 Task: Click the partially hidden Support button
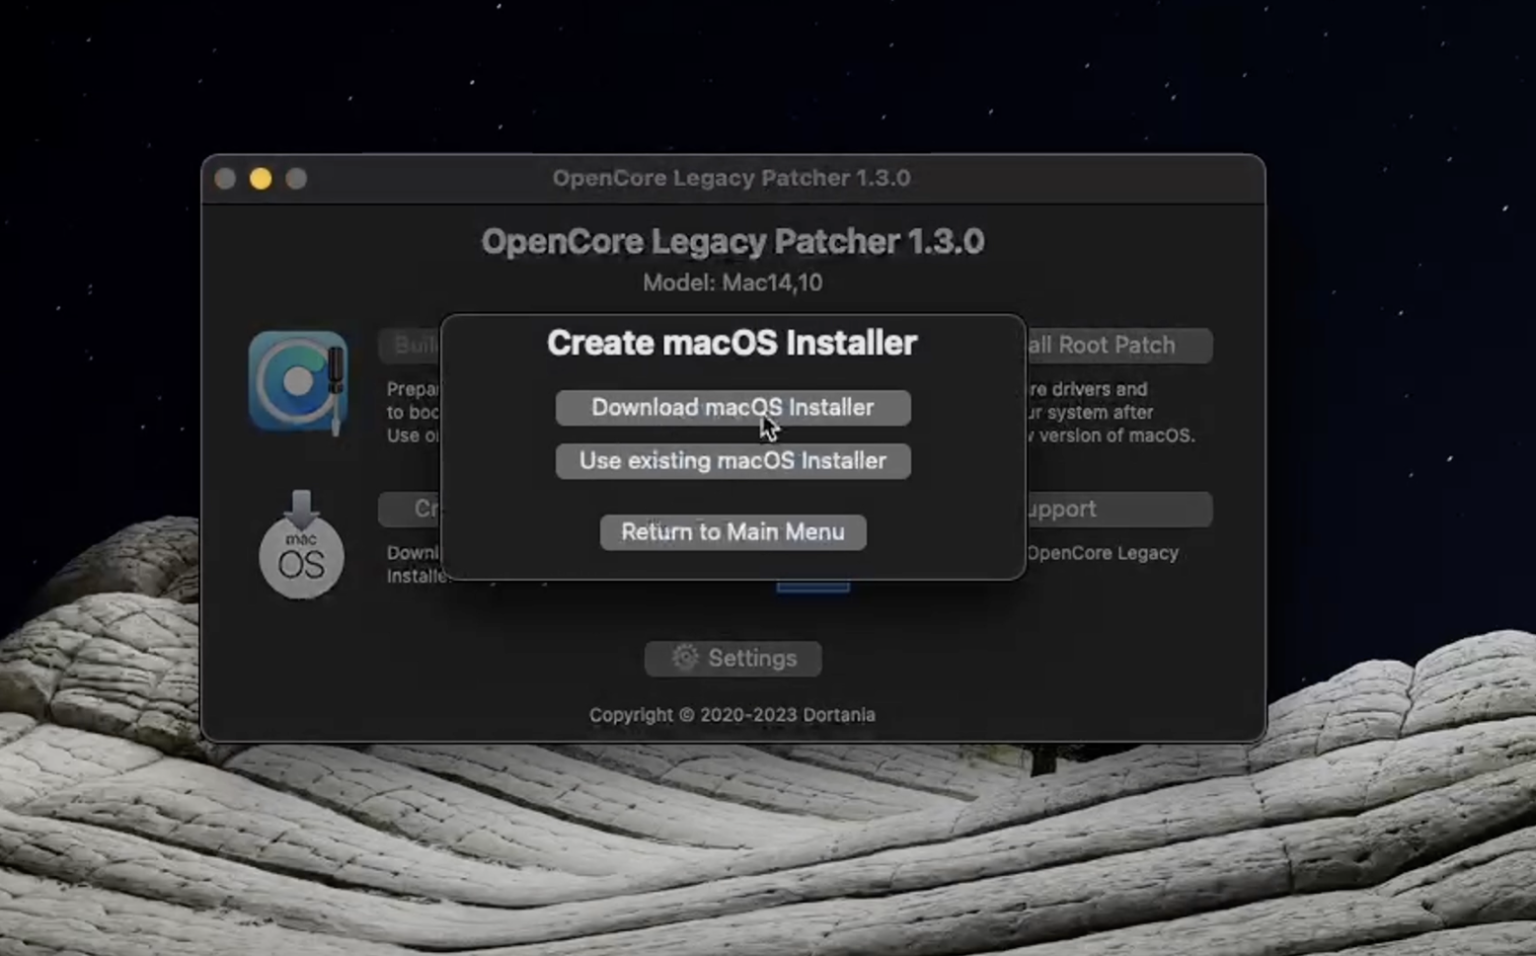pos(1119,509)
